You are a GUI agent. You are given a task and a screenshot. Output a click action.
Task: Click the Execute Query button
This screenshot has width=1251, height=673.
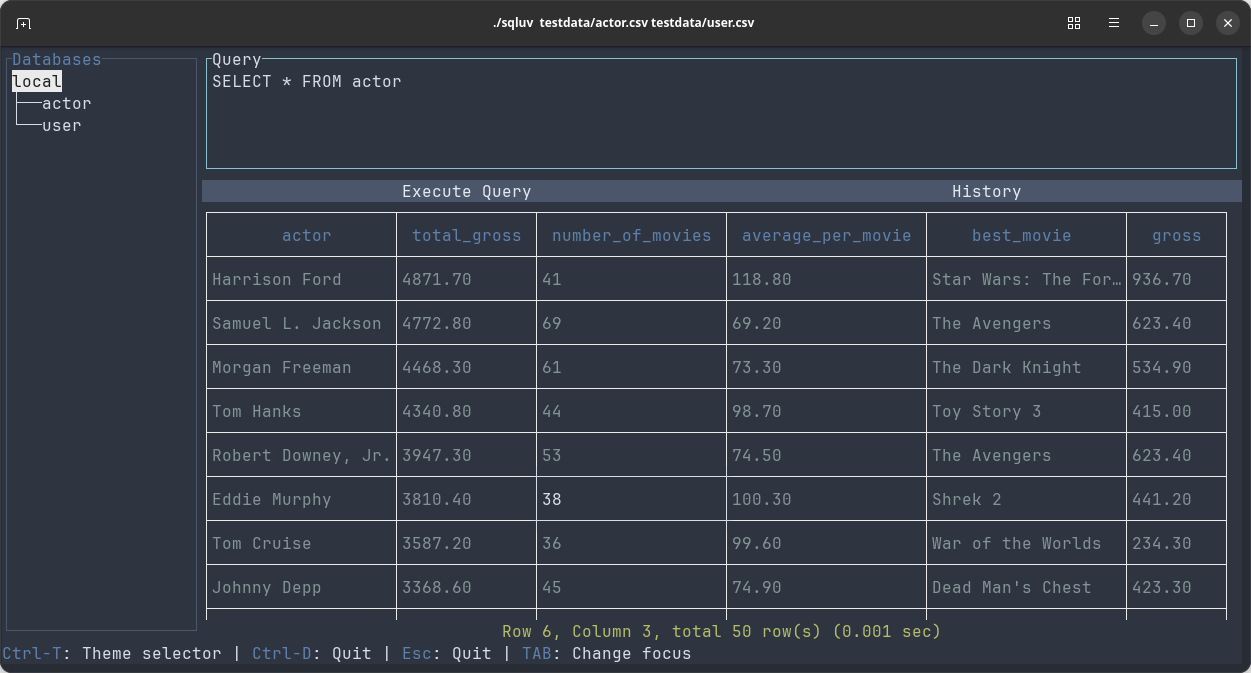[467, 191]
